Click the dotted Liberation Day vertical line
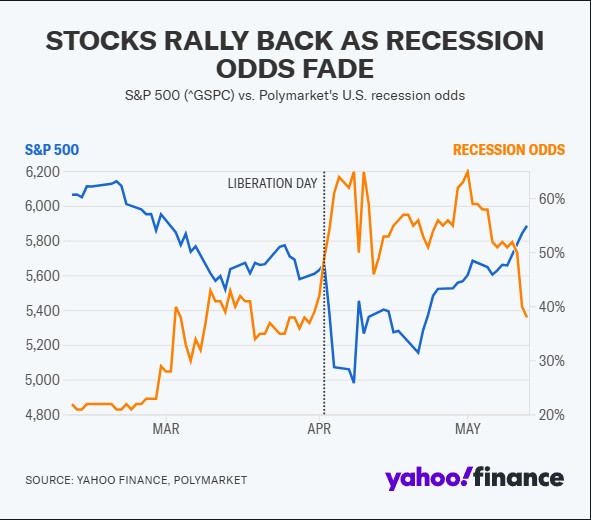This screenshot has width=591, height=520. (324, 293)
